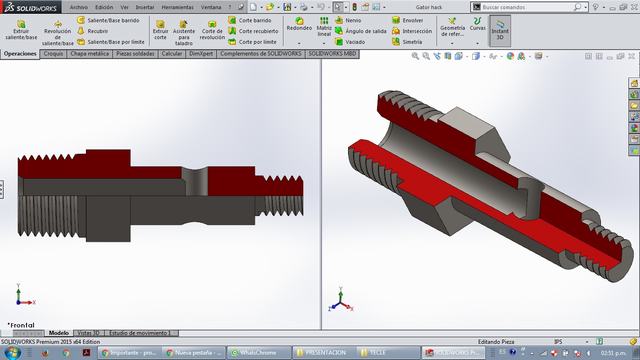Select the Simetría mirror tool
640x360 pixels.
click(407, 42)
